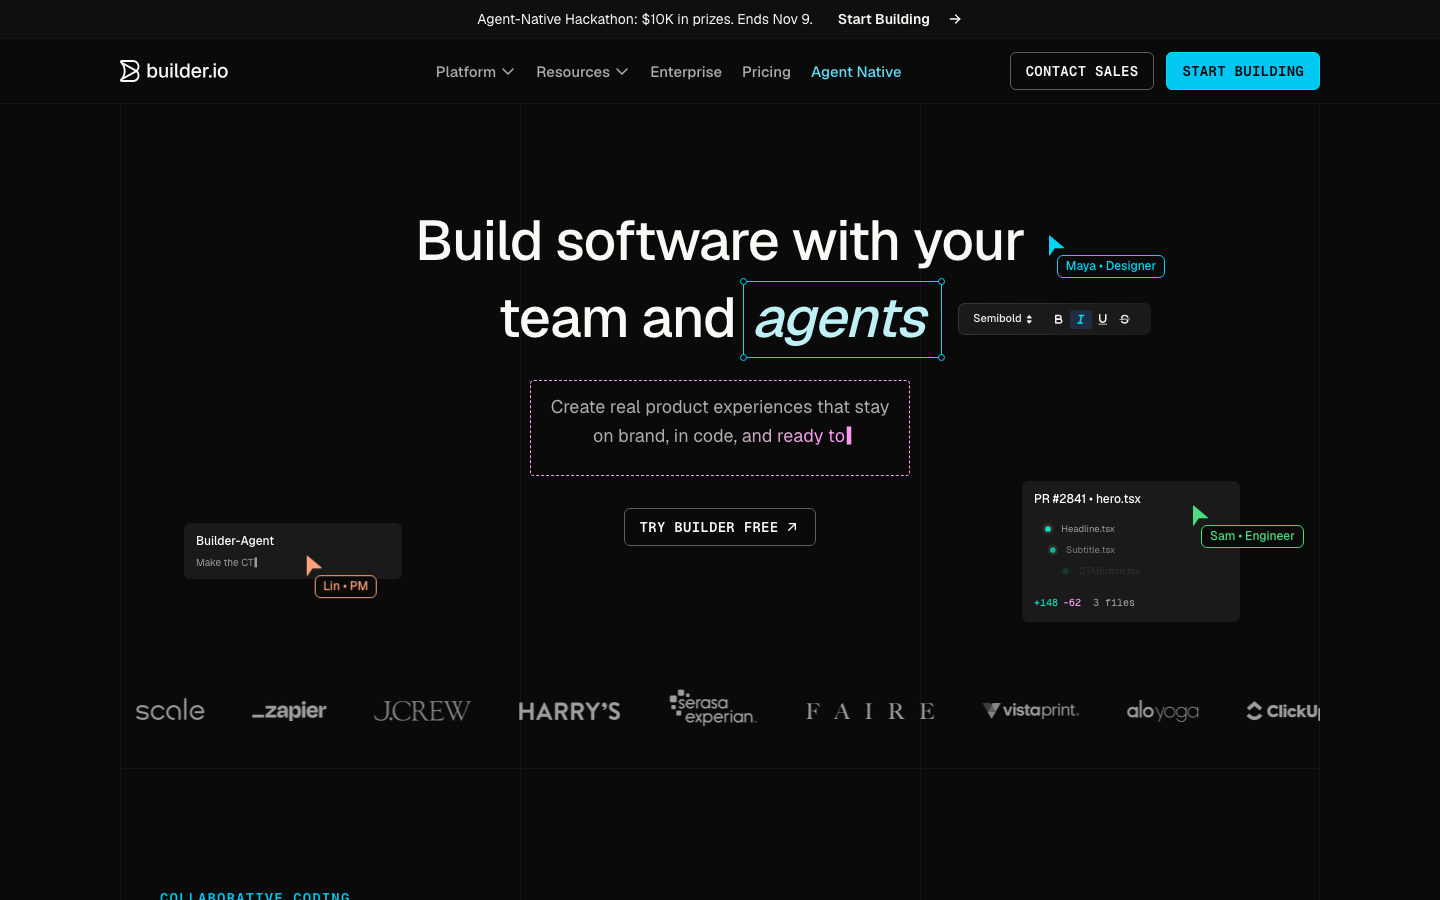Click the Vistaprint logo

pos(1031,710)
